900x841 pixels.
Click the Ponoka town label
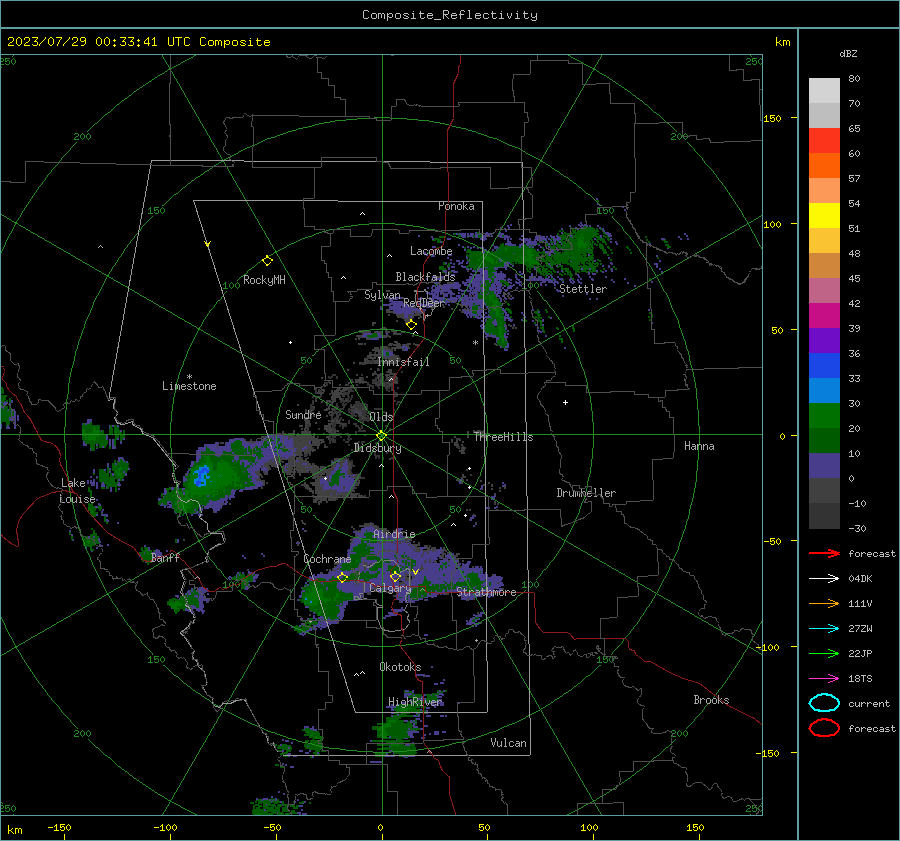click(x=456, y=206)
